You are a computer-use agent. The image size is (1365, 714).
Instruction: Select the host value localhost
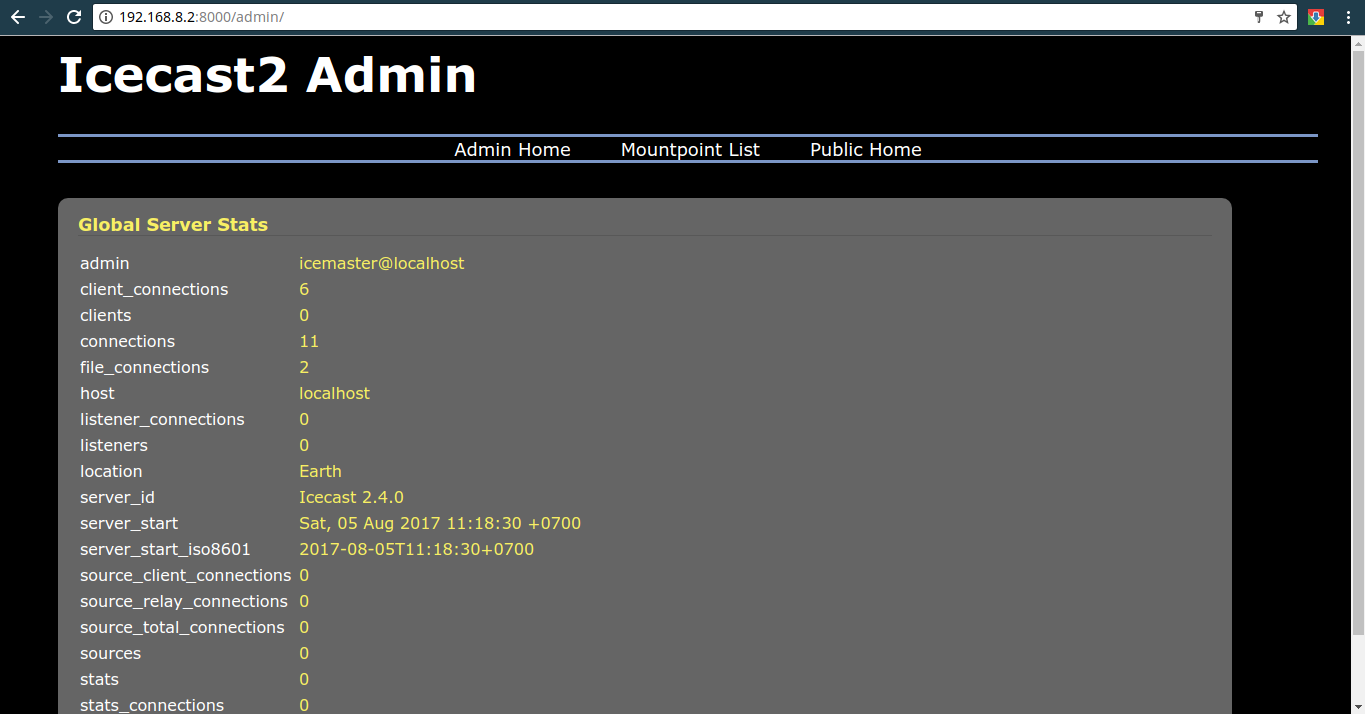pos(334,394)
